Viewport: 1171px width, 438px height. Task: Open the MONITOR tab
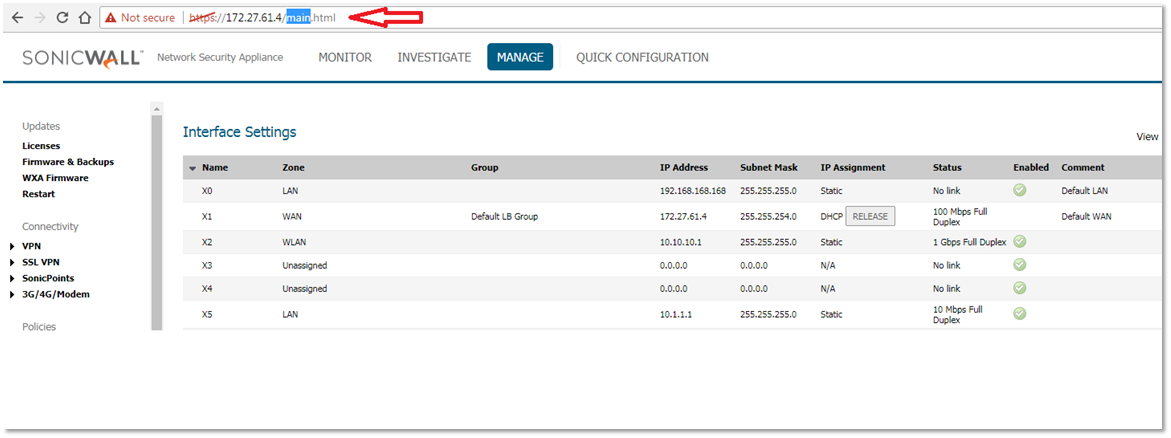[x=345, y=58]
